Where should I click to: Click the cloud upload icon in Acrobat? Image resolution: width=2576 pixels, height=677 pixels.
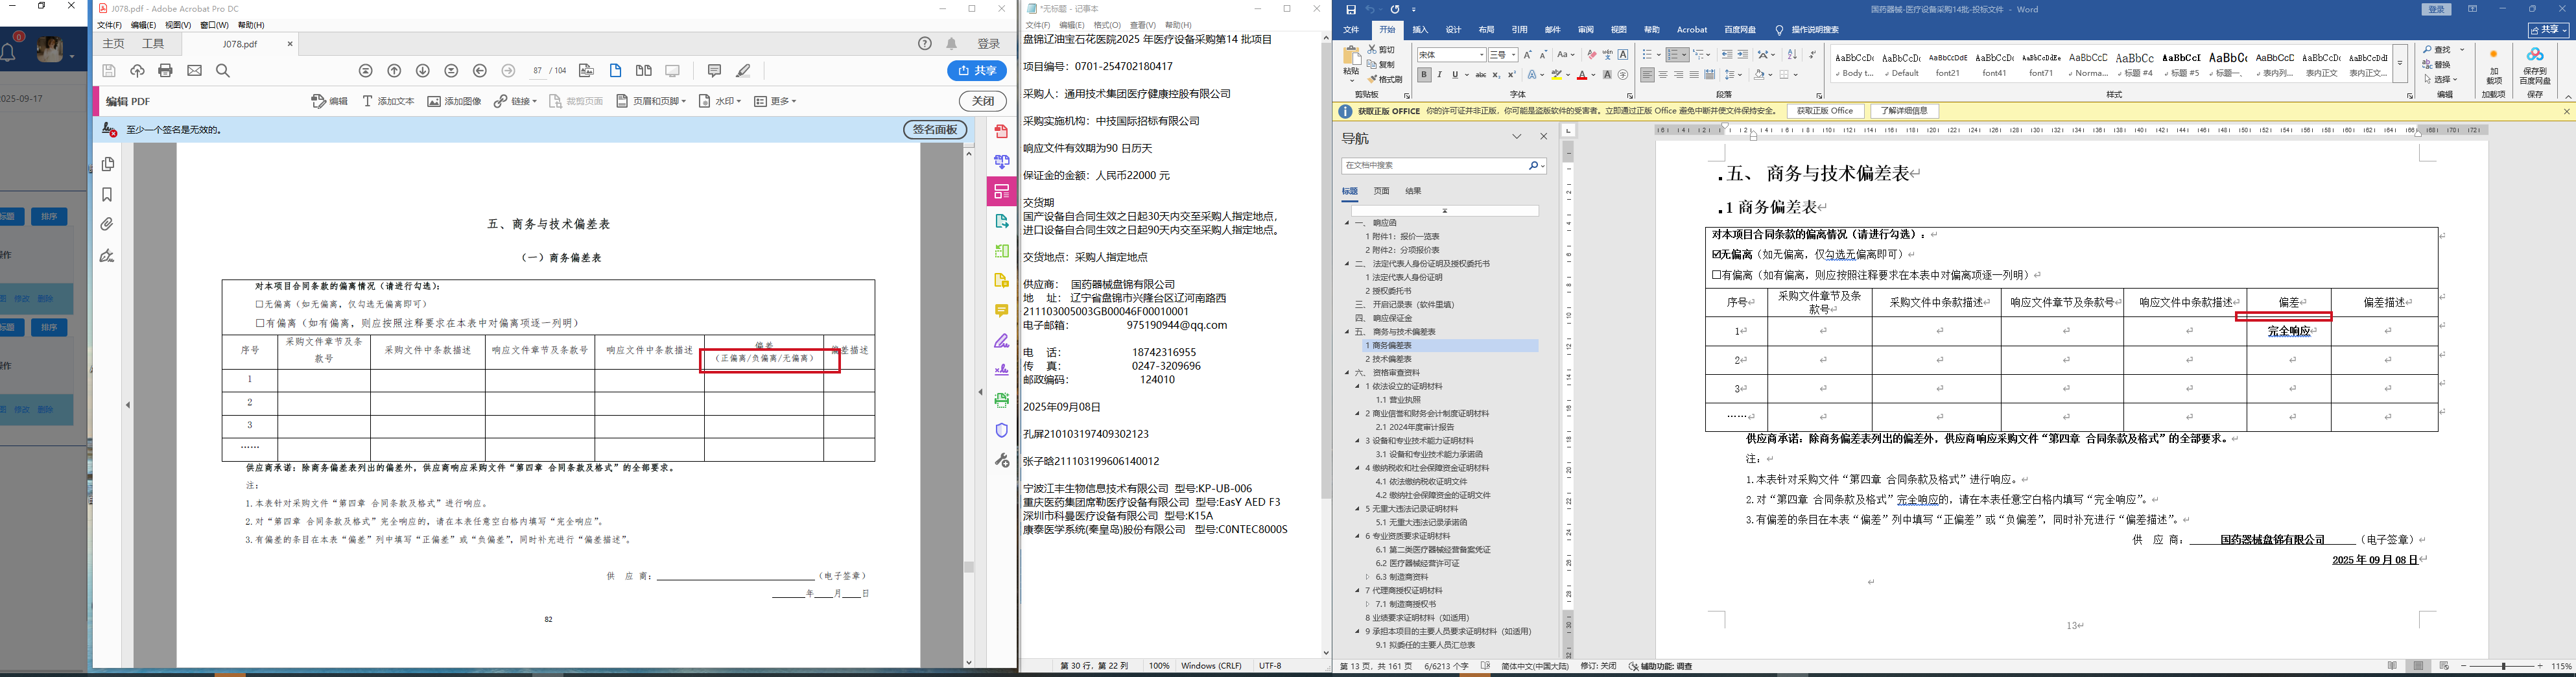(x=138, y=71)
